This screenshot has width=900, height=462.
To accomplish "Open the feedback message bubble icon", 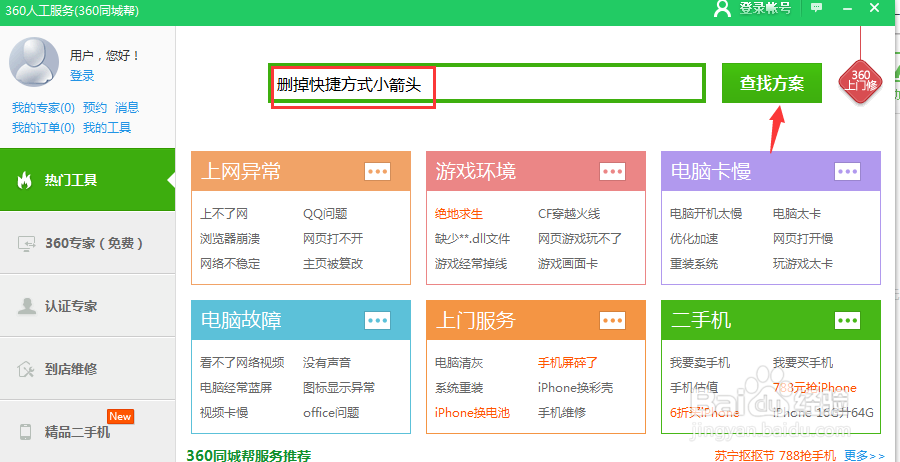I will click(816, 7).
